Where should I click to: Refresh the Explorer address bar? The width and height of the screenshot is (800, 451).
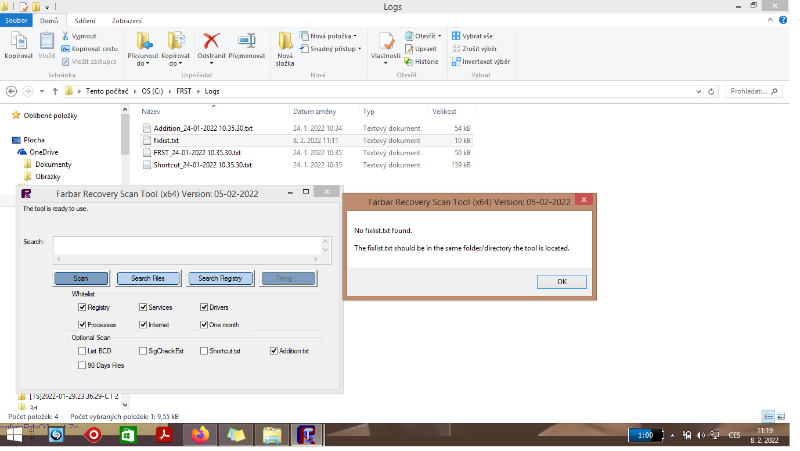[x=711, y=92]
